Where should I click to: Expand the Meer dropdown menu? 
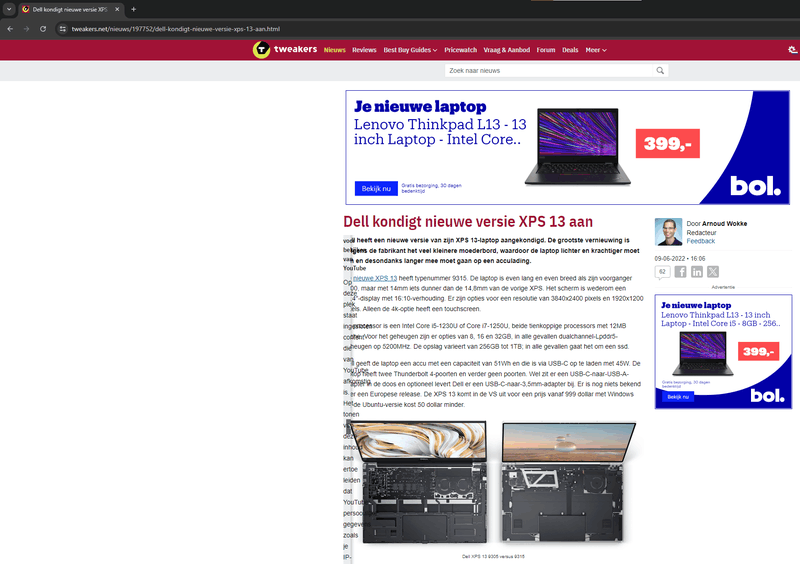[x=596, y=50]
